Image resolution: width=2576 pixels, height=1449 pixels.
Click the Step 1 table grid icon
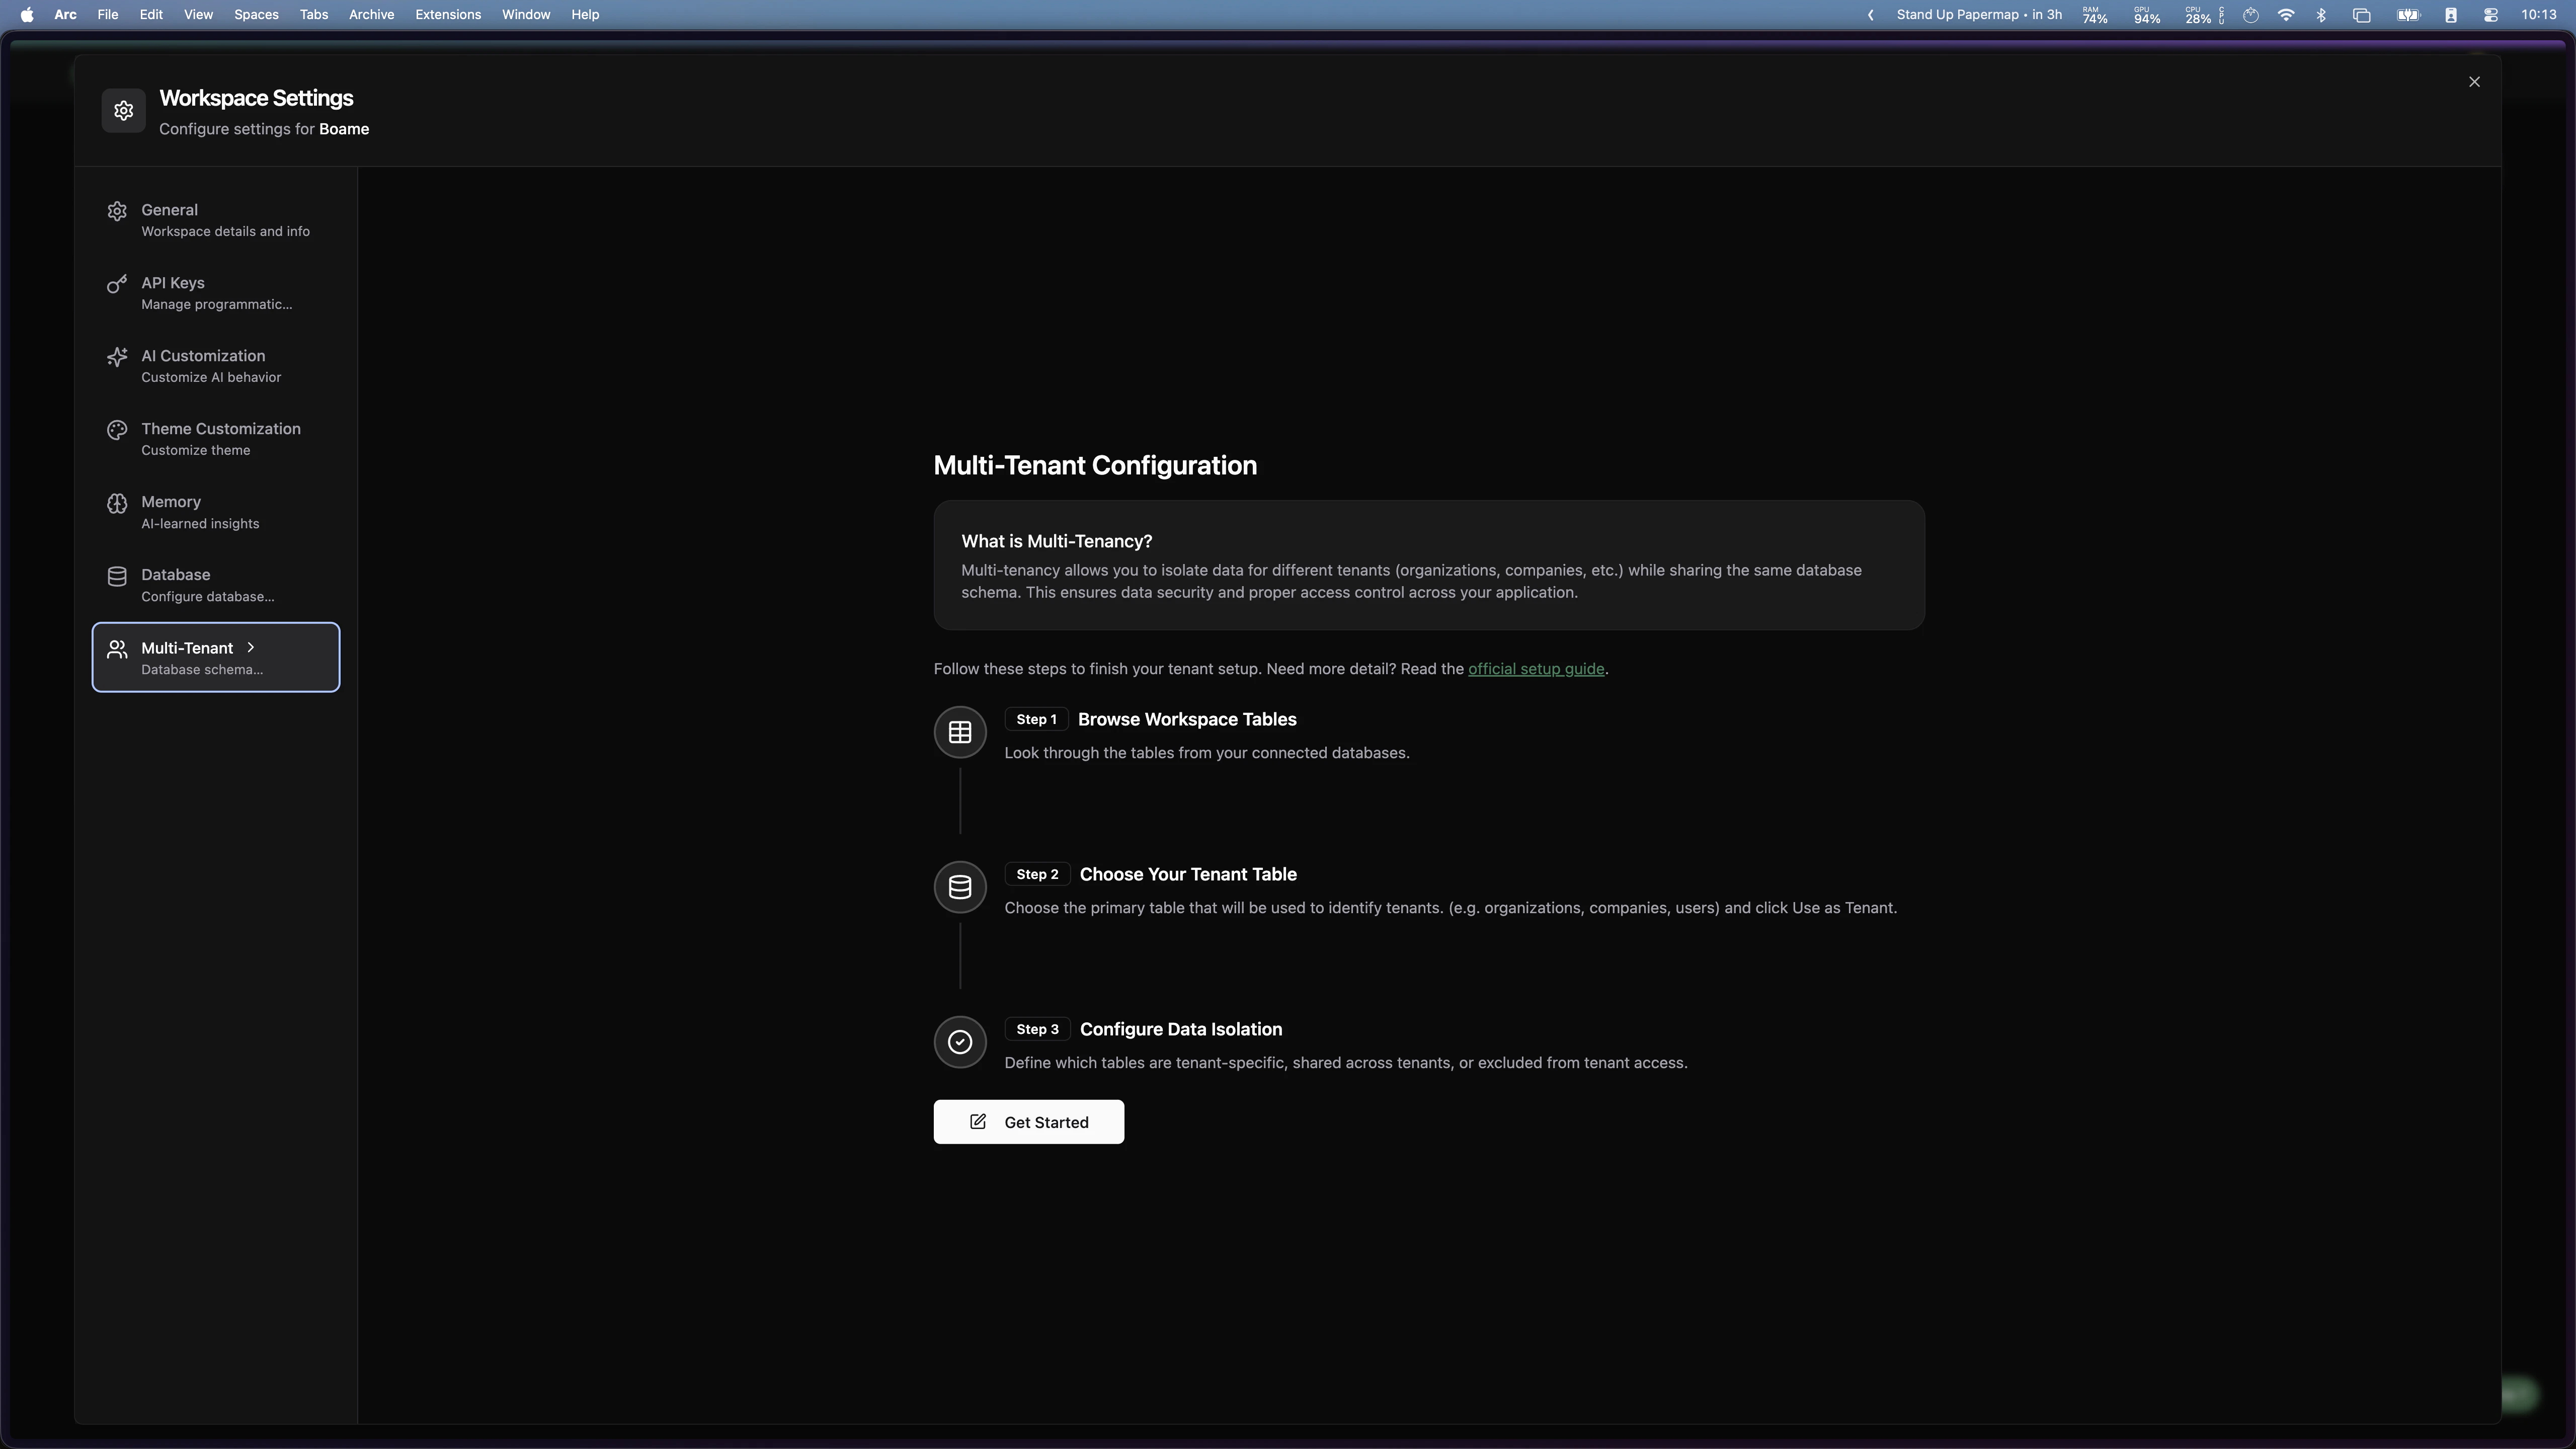pyautogui.click(x=960, y=732)
